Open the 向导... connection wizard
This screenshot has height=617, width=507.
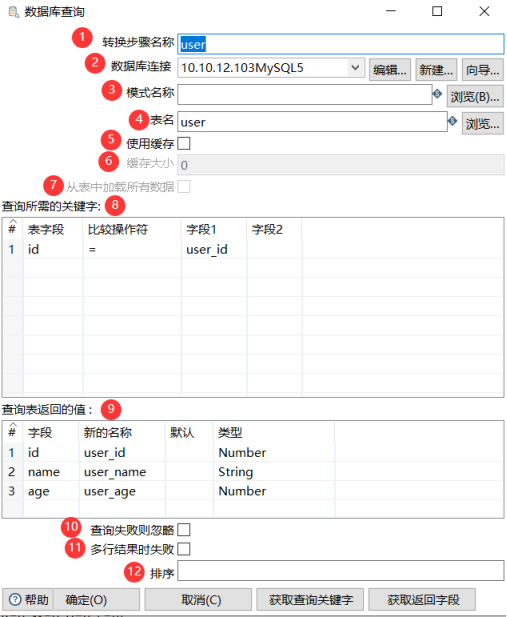click(483, 70)
